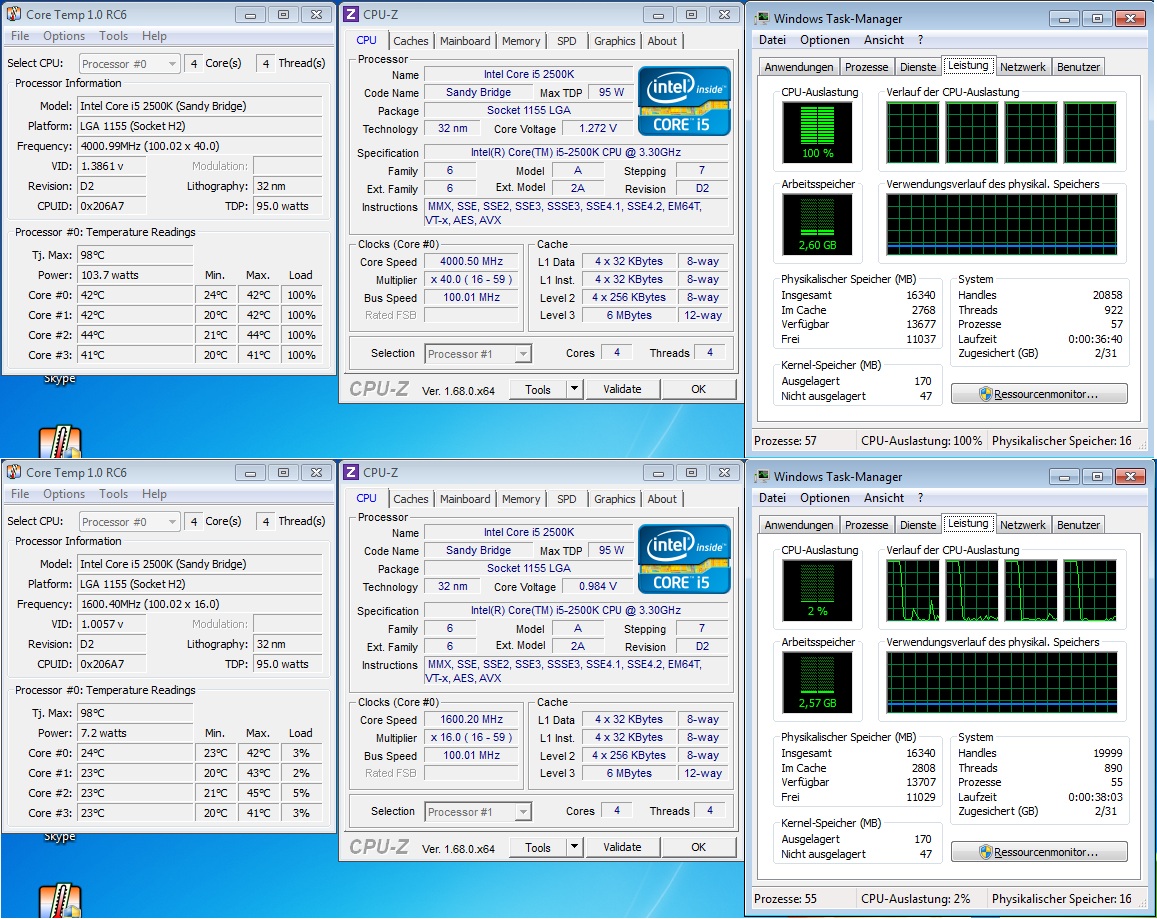
Task: Switch to the About tab in the lower CPU-Z
Action: [662, 498]
